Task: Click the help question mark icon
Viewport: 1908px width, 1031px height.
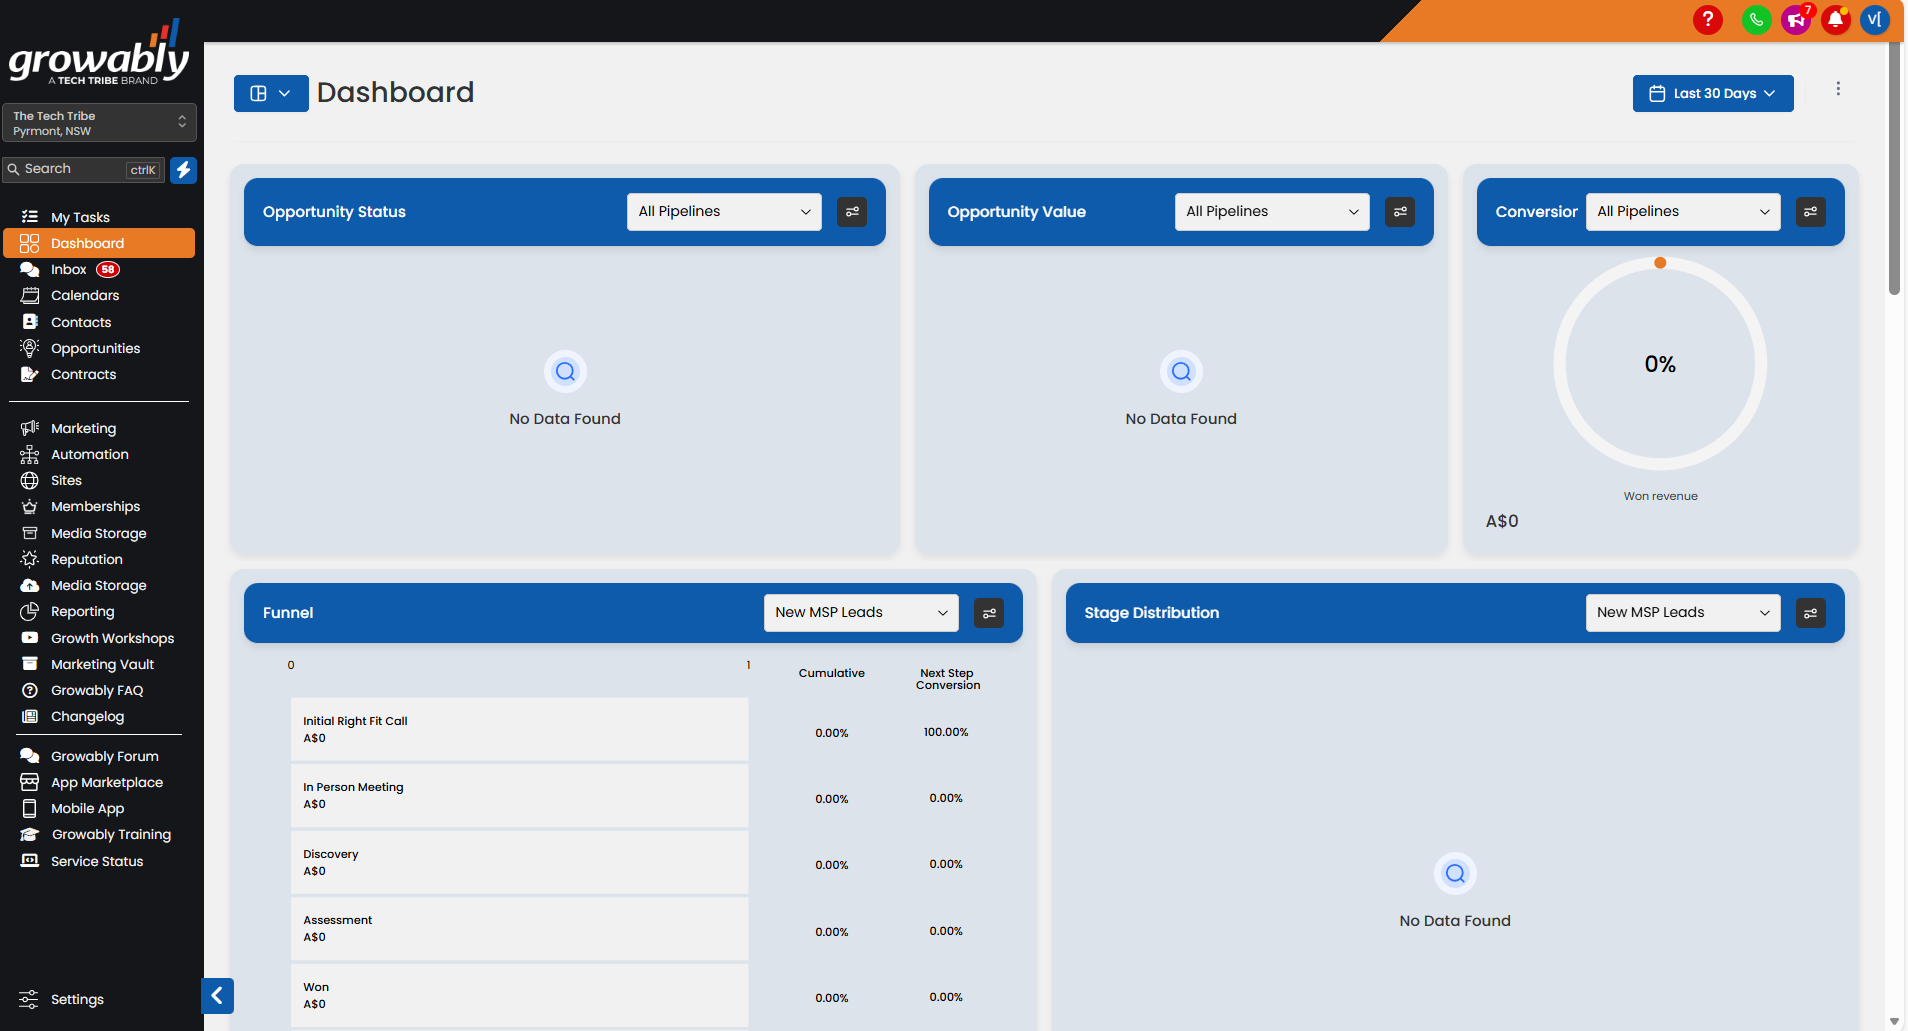Action: 1708,20
